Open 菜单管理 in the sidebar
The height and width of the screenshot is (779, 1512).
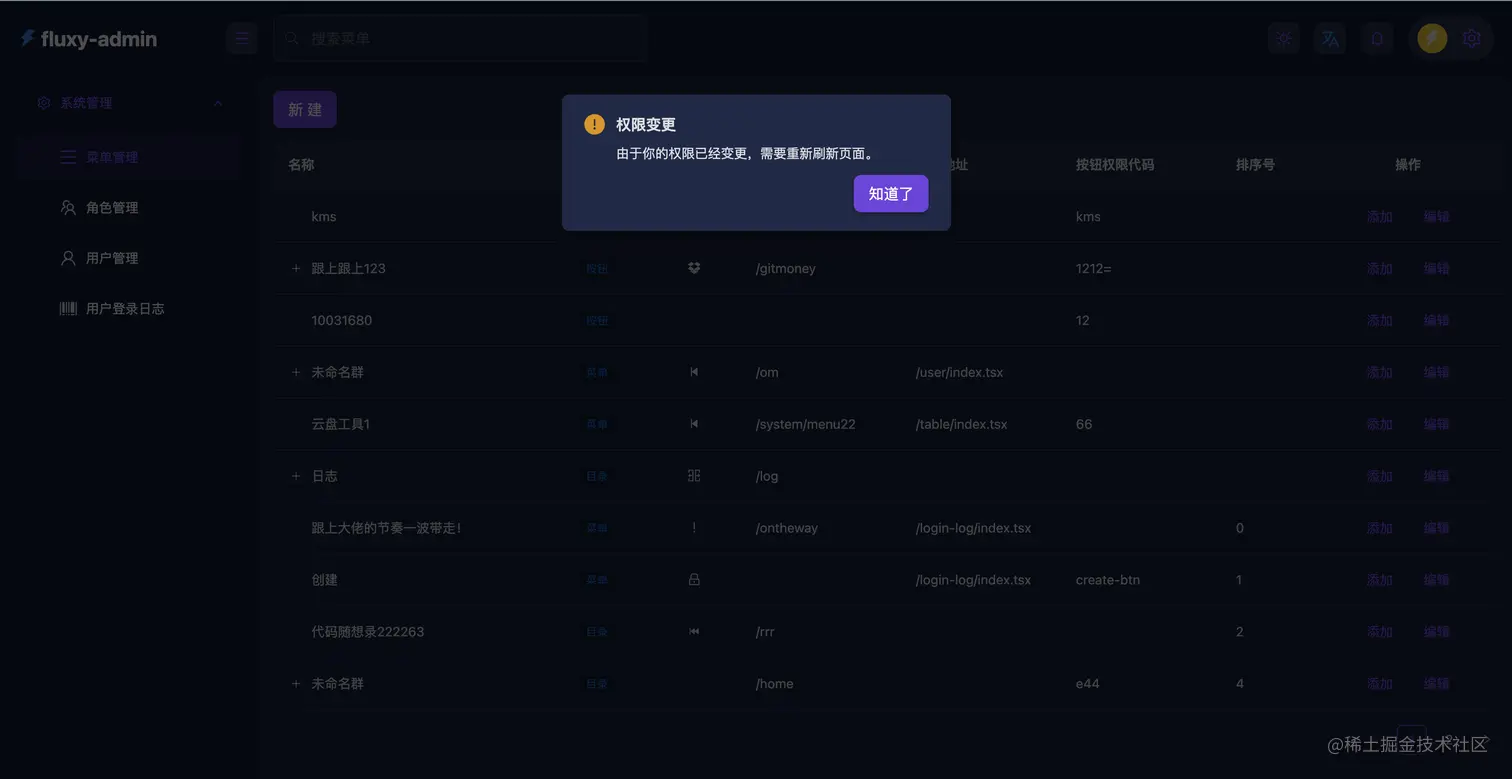point(128,157)
